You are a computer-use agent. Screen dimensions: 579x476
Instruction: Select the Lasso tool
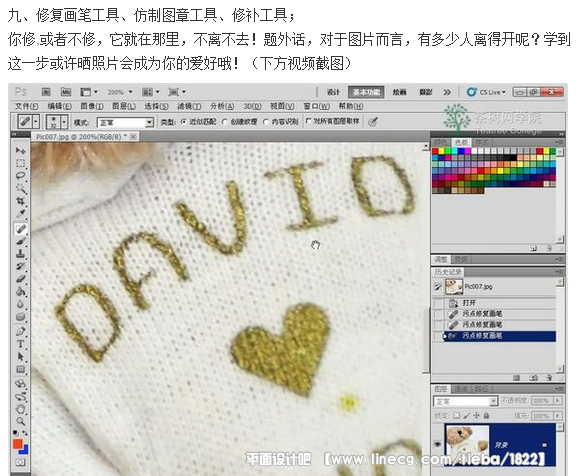(20, 176)
